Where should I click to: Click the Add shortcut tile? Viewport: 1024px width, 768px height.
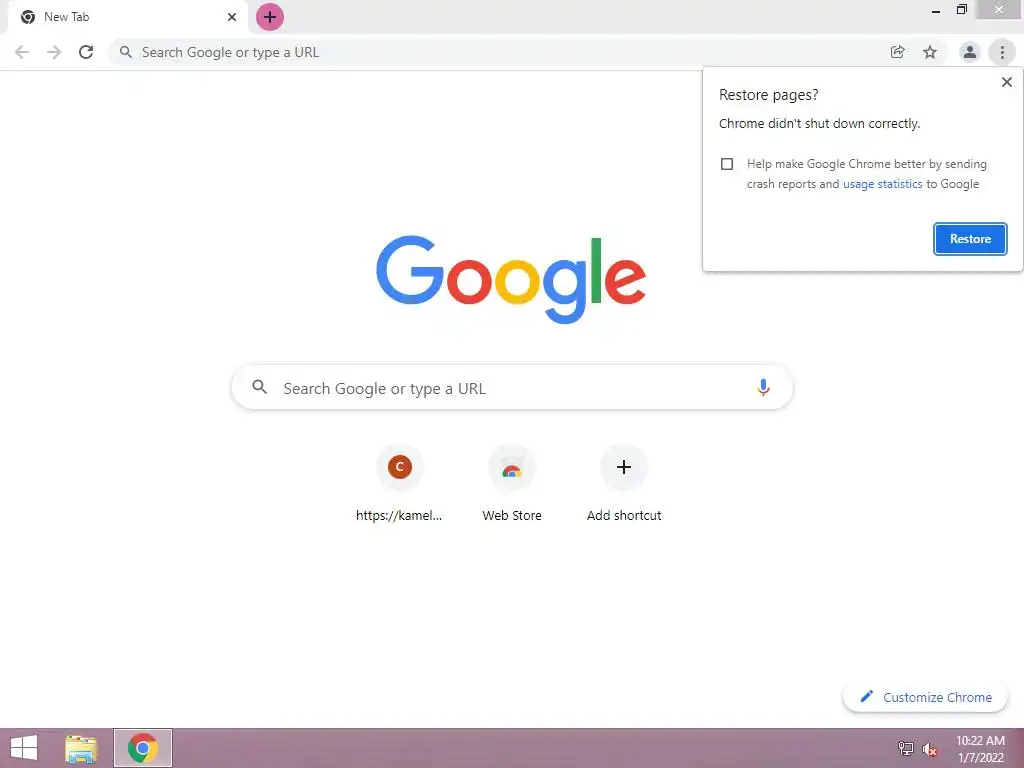[624, 484]
